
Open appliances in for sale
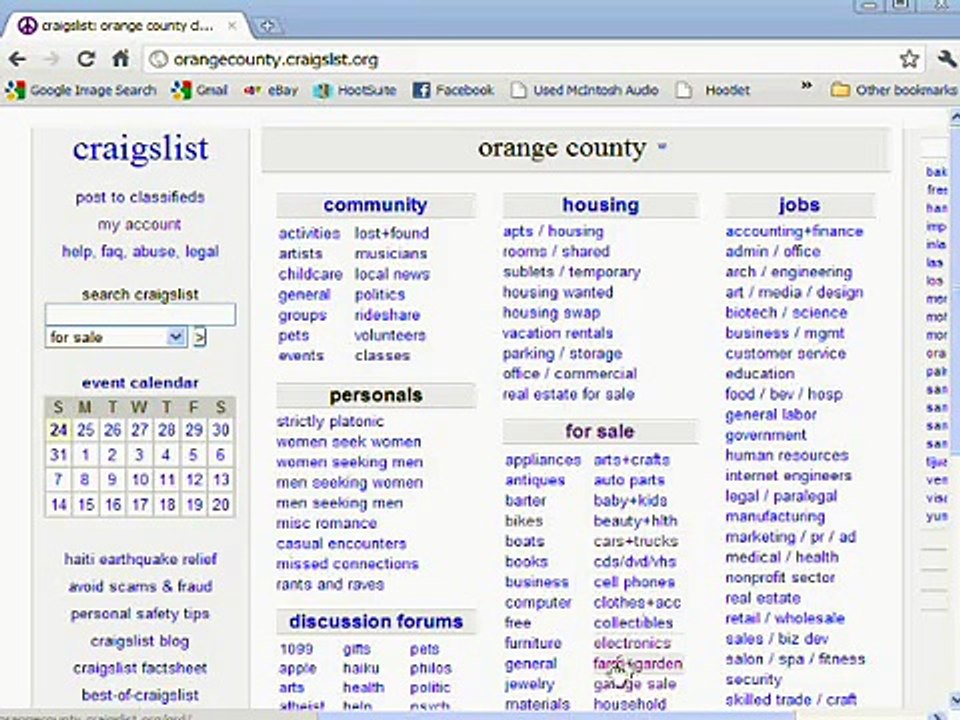pyautogui.click(x=543, y=460)
